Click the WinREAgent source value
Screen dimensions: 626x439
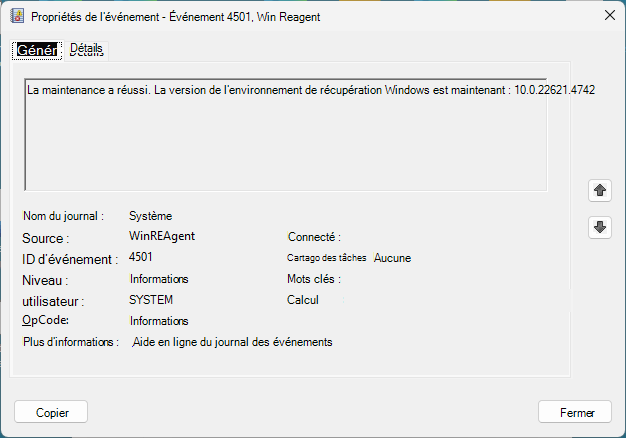coord(162,236)
